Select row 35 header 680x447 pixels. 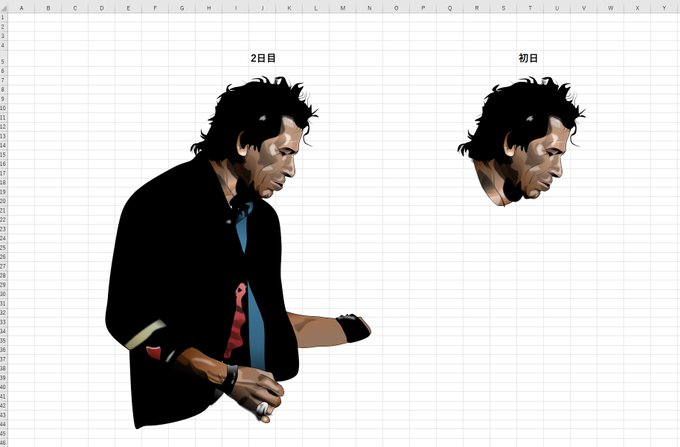(3, 340)
